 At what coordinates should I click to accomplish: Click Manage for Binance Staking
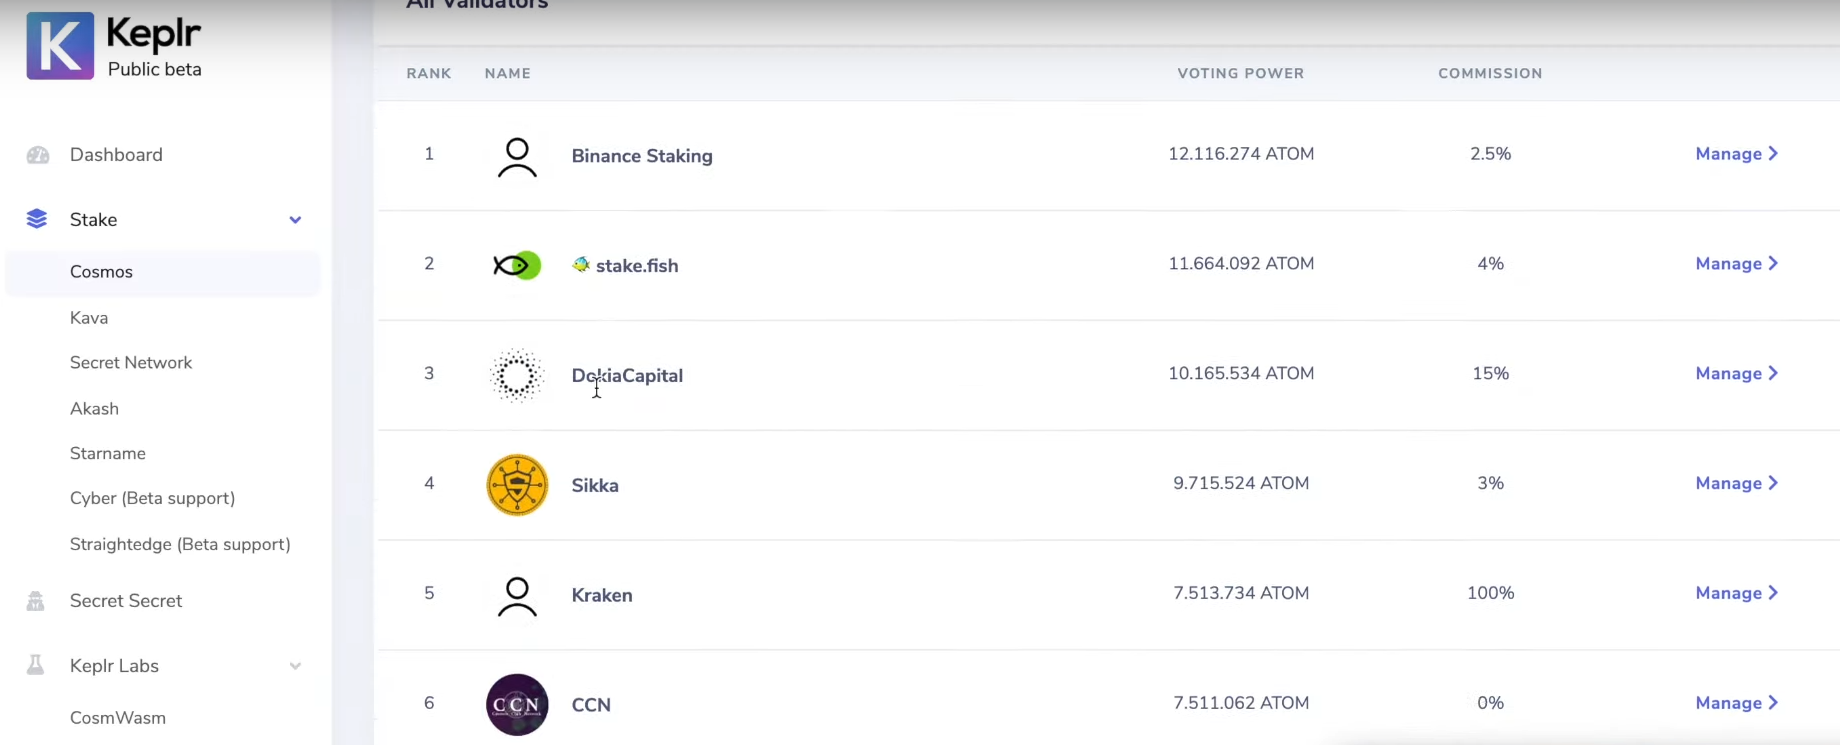click(x=1737, y=154)
